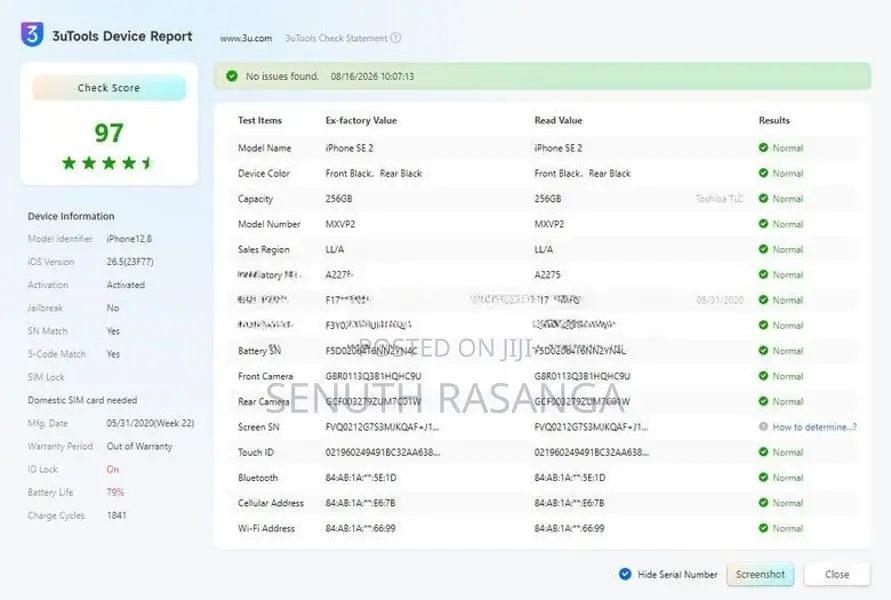Click the Activation value Activated
This screenshot has height=600, width=891.
point(126,285)
